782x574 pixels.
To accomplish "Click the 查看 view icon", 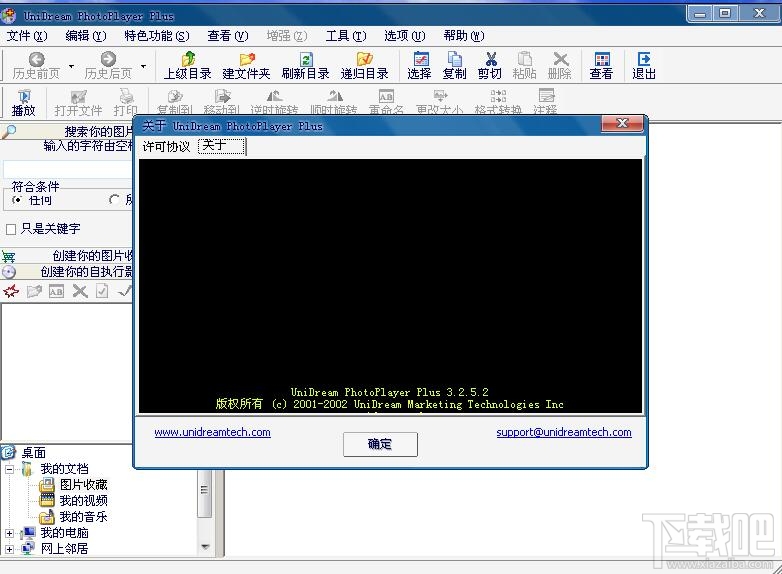I will (x=602, y=59).
